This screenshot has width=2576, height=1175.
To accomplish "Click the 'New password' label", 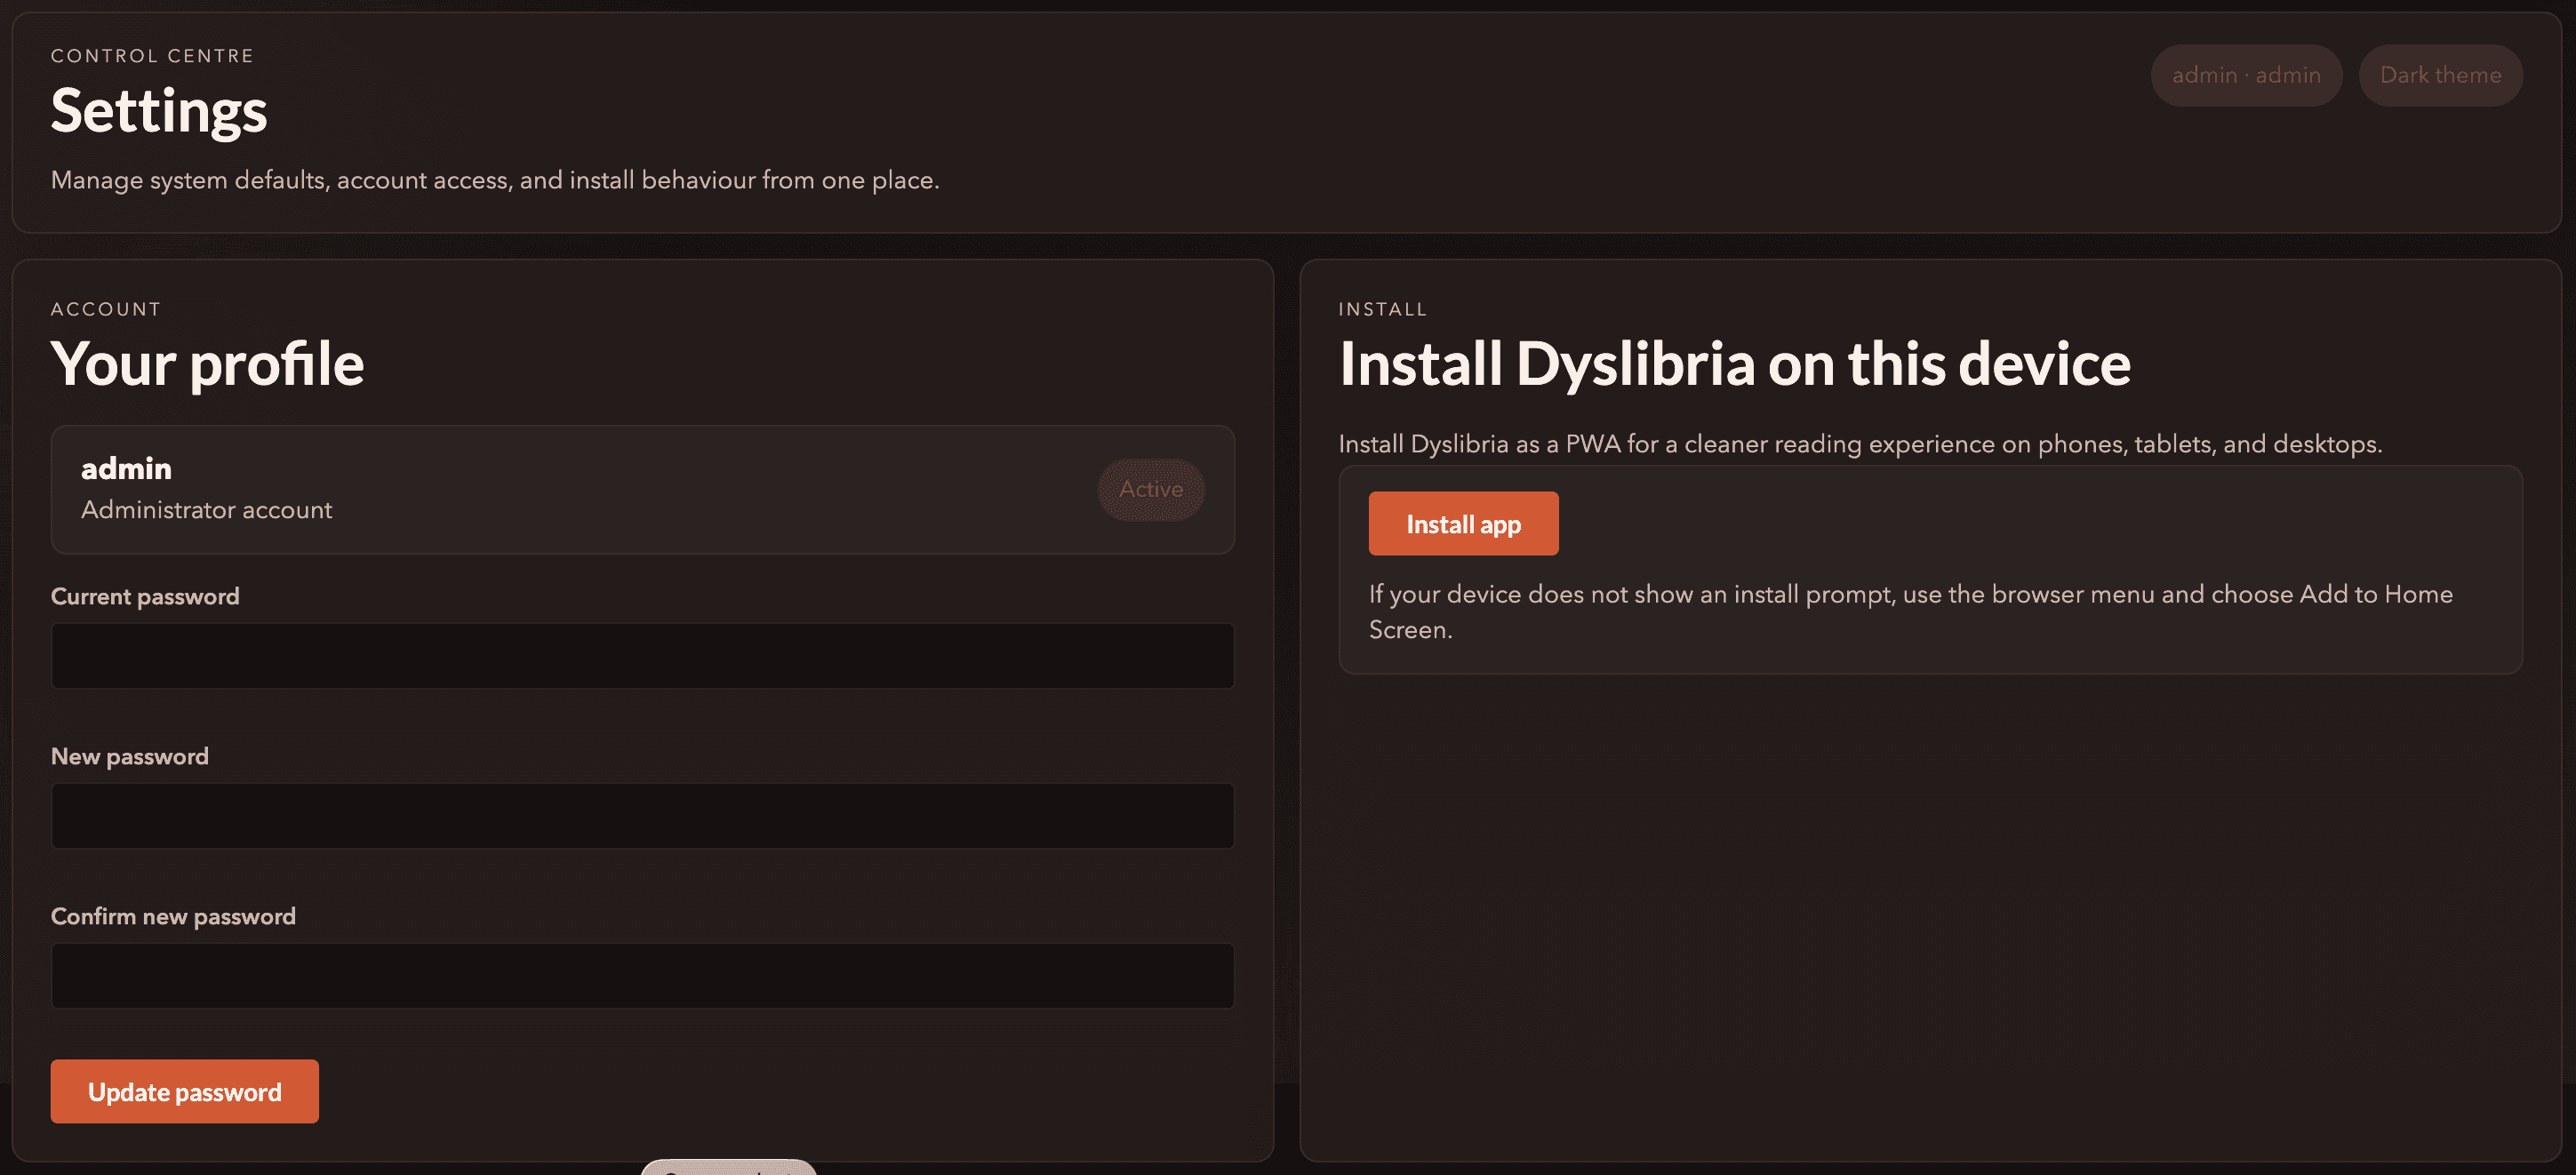I will (x=130, y=756).
